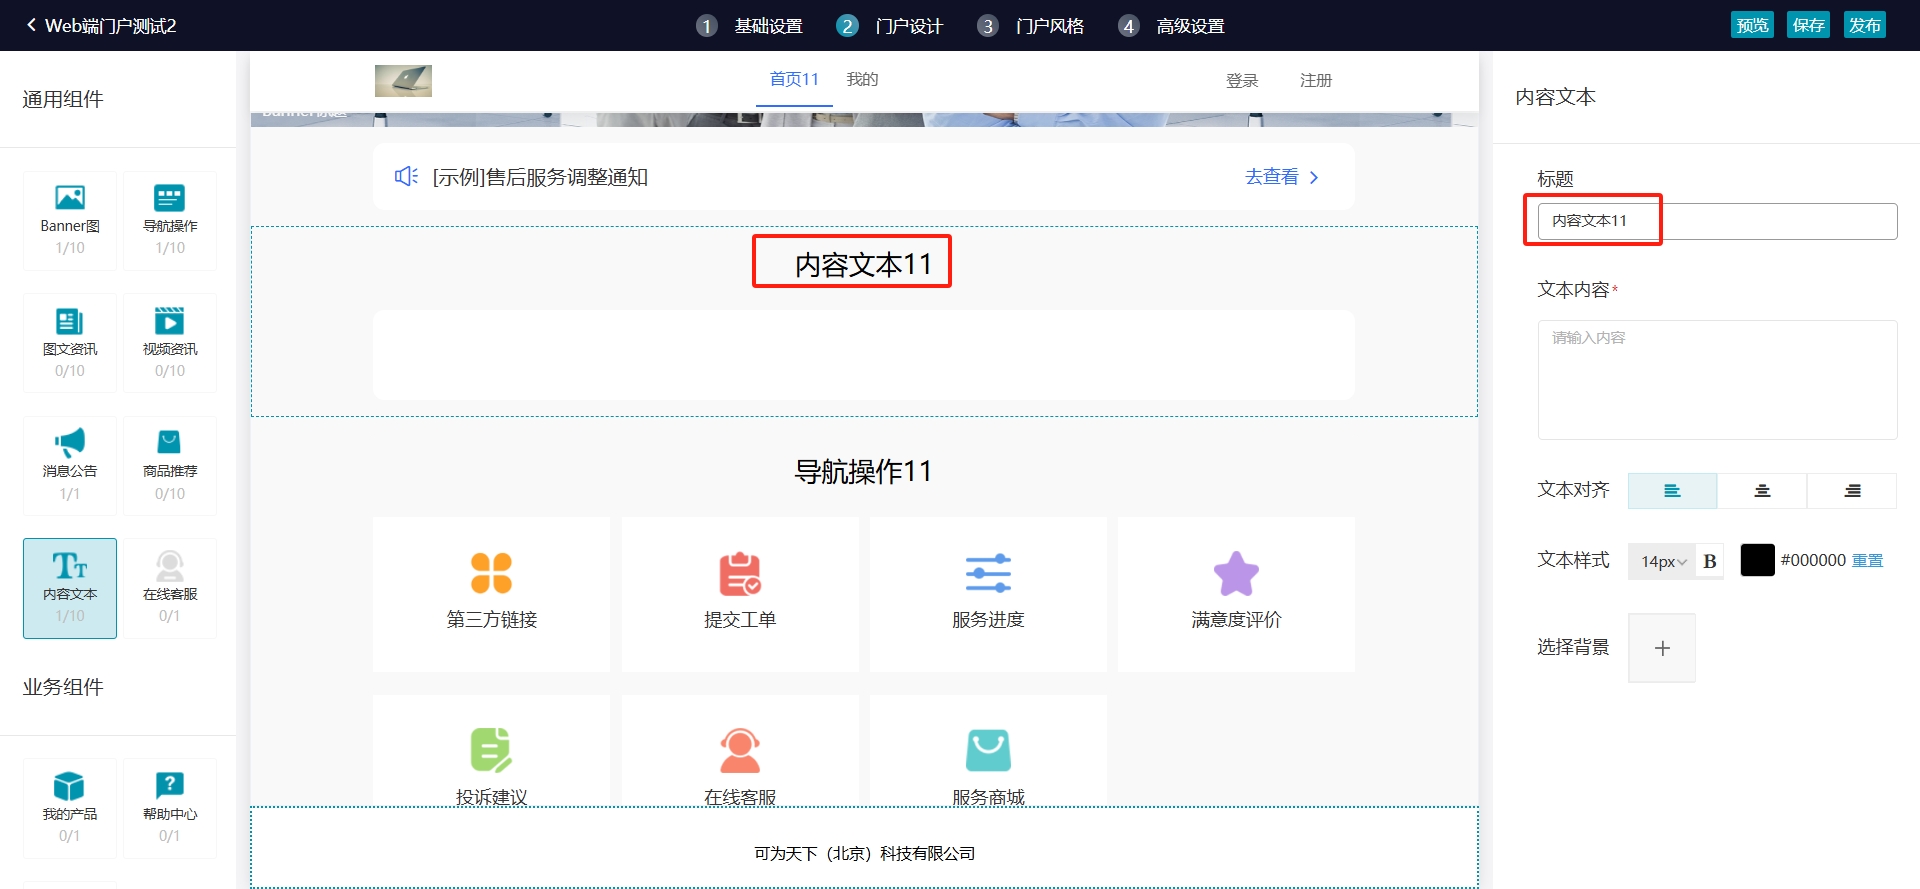Add a Banner图 component

tap(70, 220)
